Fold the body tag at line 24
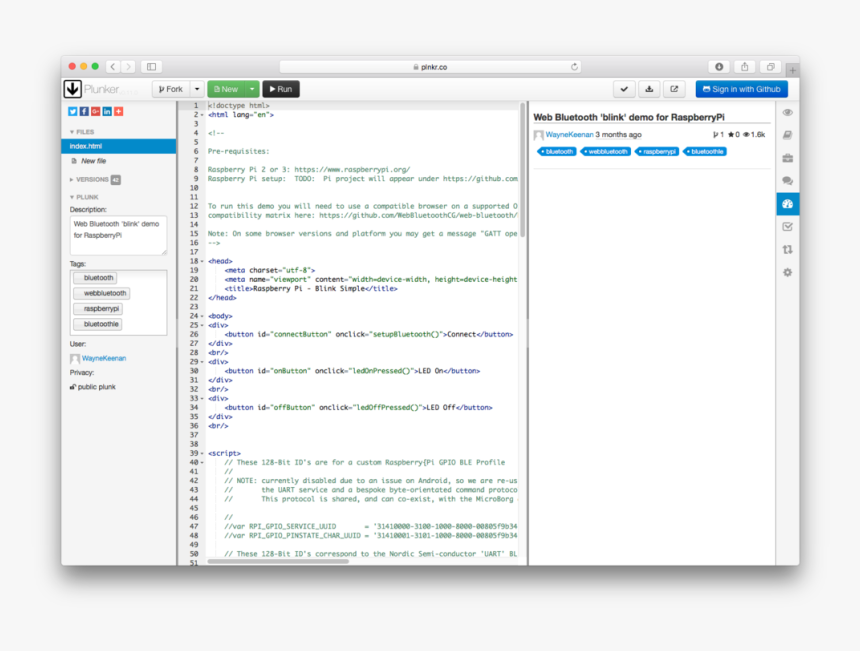The image size is (860, 651). 202,316
